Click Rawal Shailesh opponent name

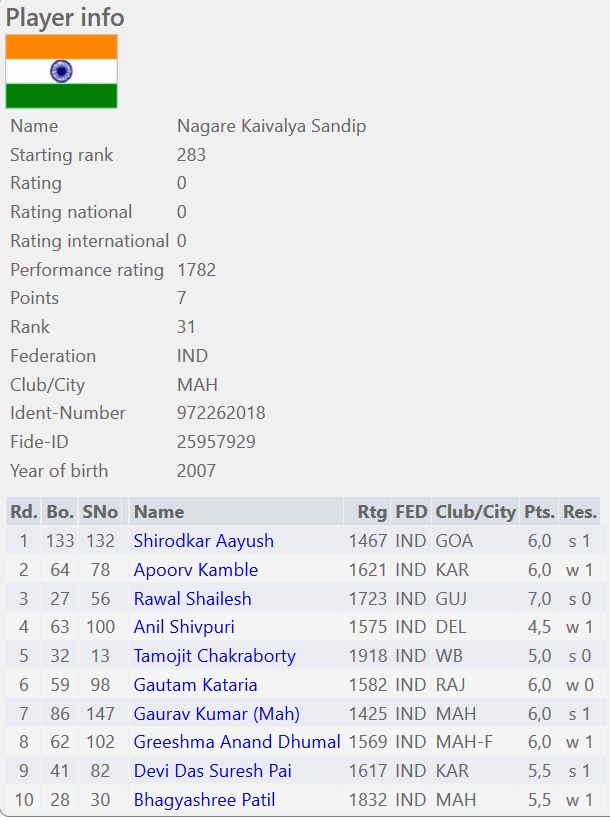(192, 599)
